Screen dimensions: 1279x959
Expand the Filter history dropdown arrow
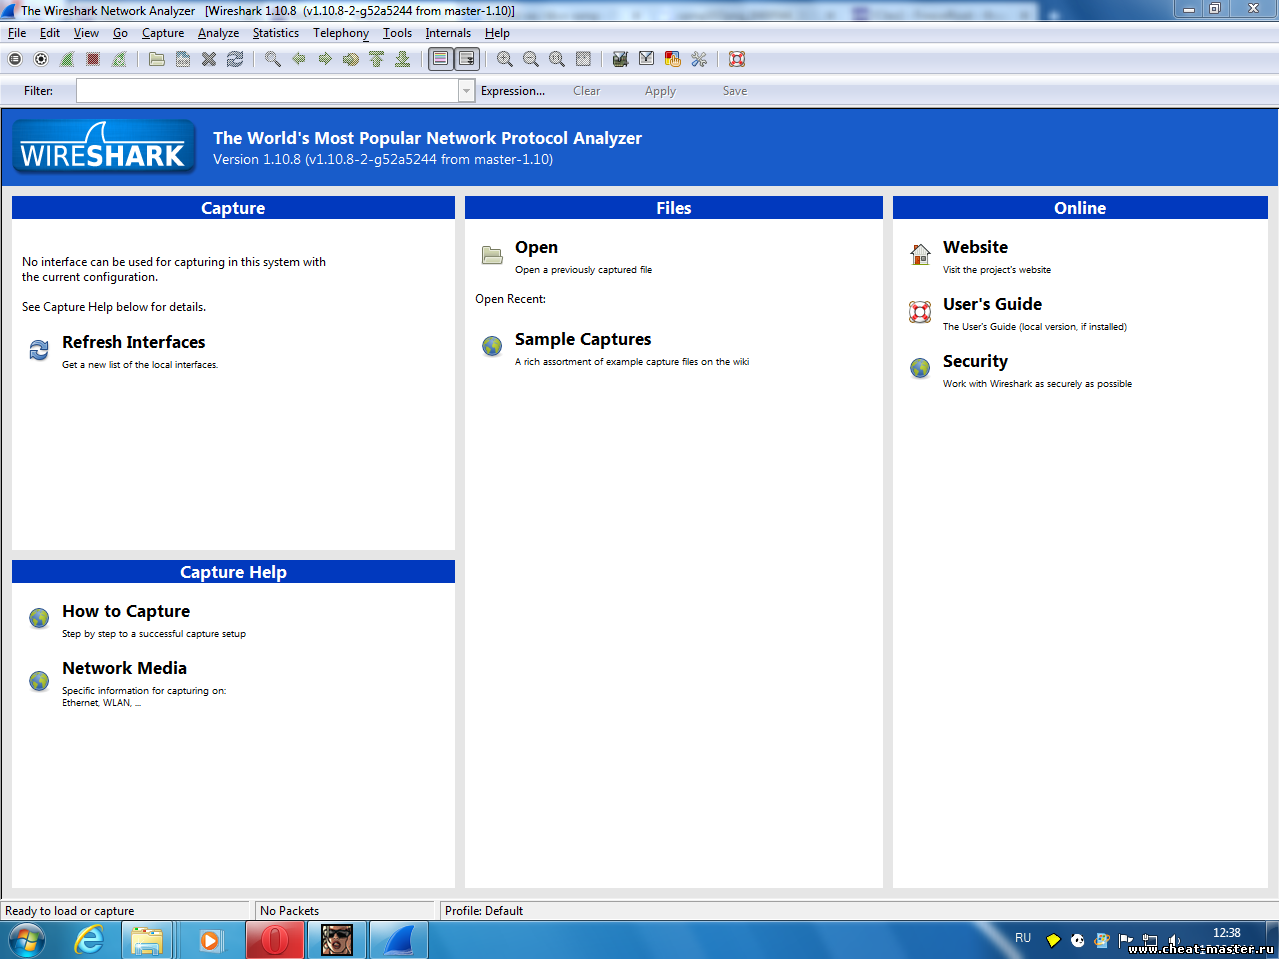pos(466,91)
